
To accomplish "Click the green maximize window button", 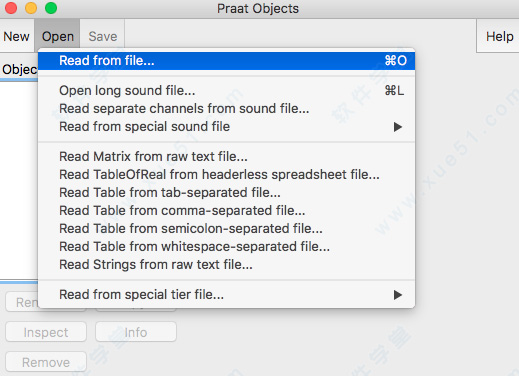I will [51, 8].
